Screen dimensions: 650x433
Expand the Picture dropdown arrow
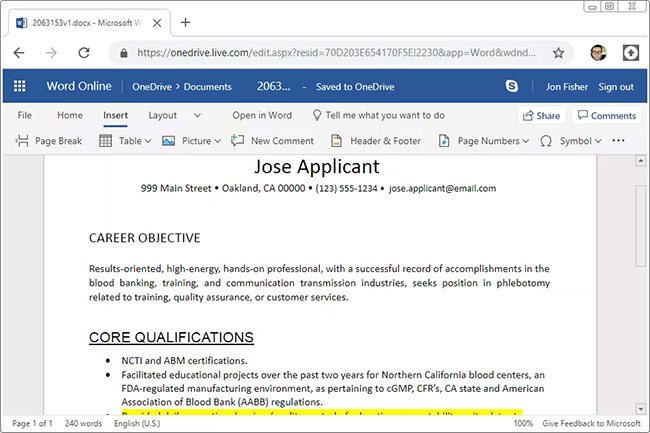point(218,141)
